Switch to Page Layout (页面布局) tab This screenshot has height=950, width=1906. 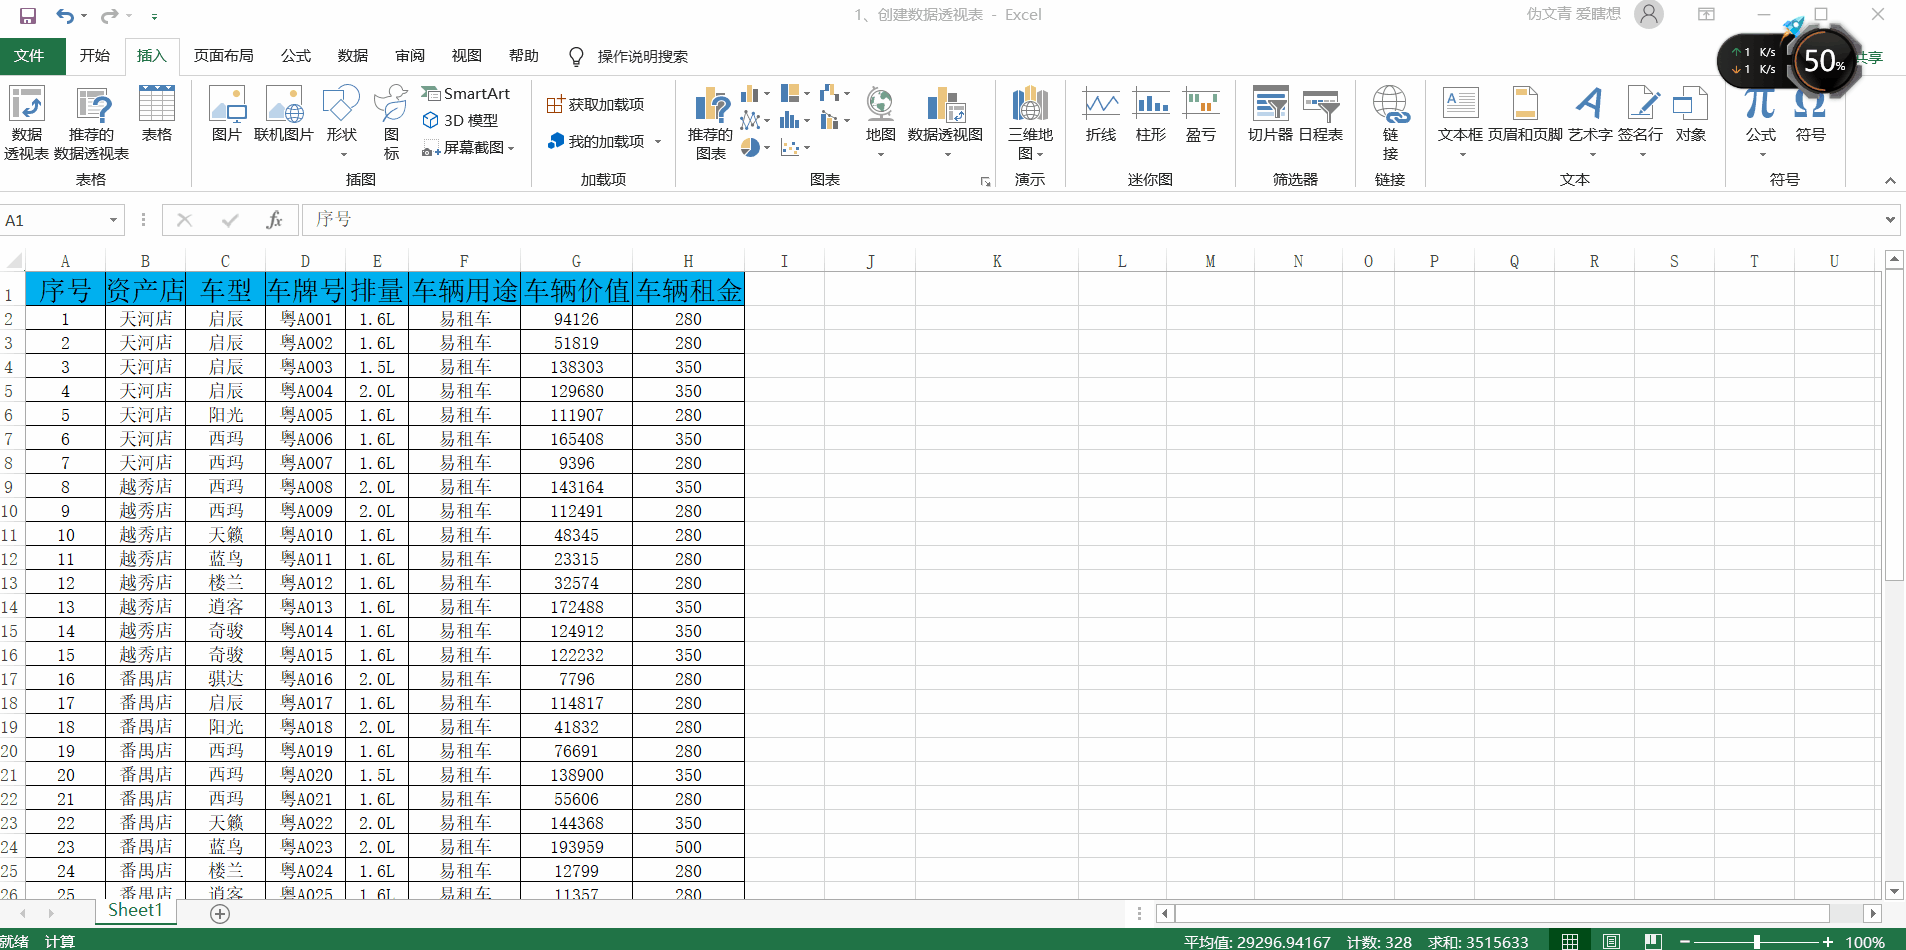point(224,56)
